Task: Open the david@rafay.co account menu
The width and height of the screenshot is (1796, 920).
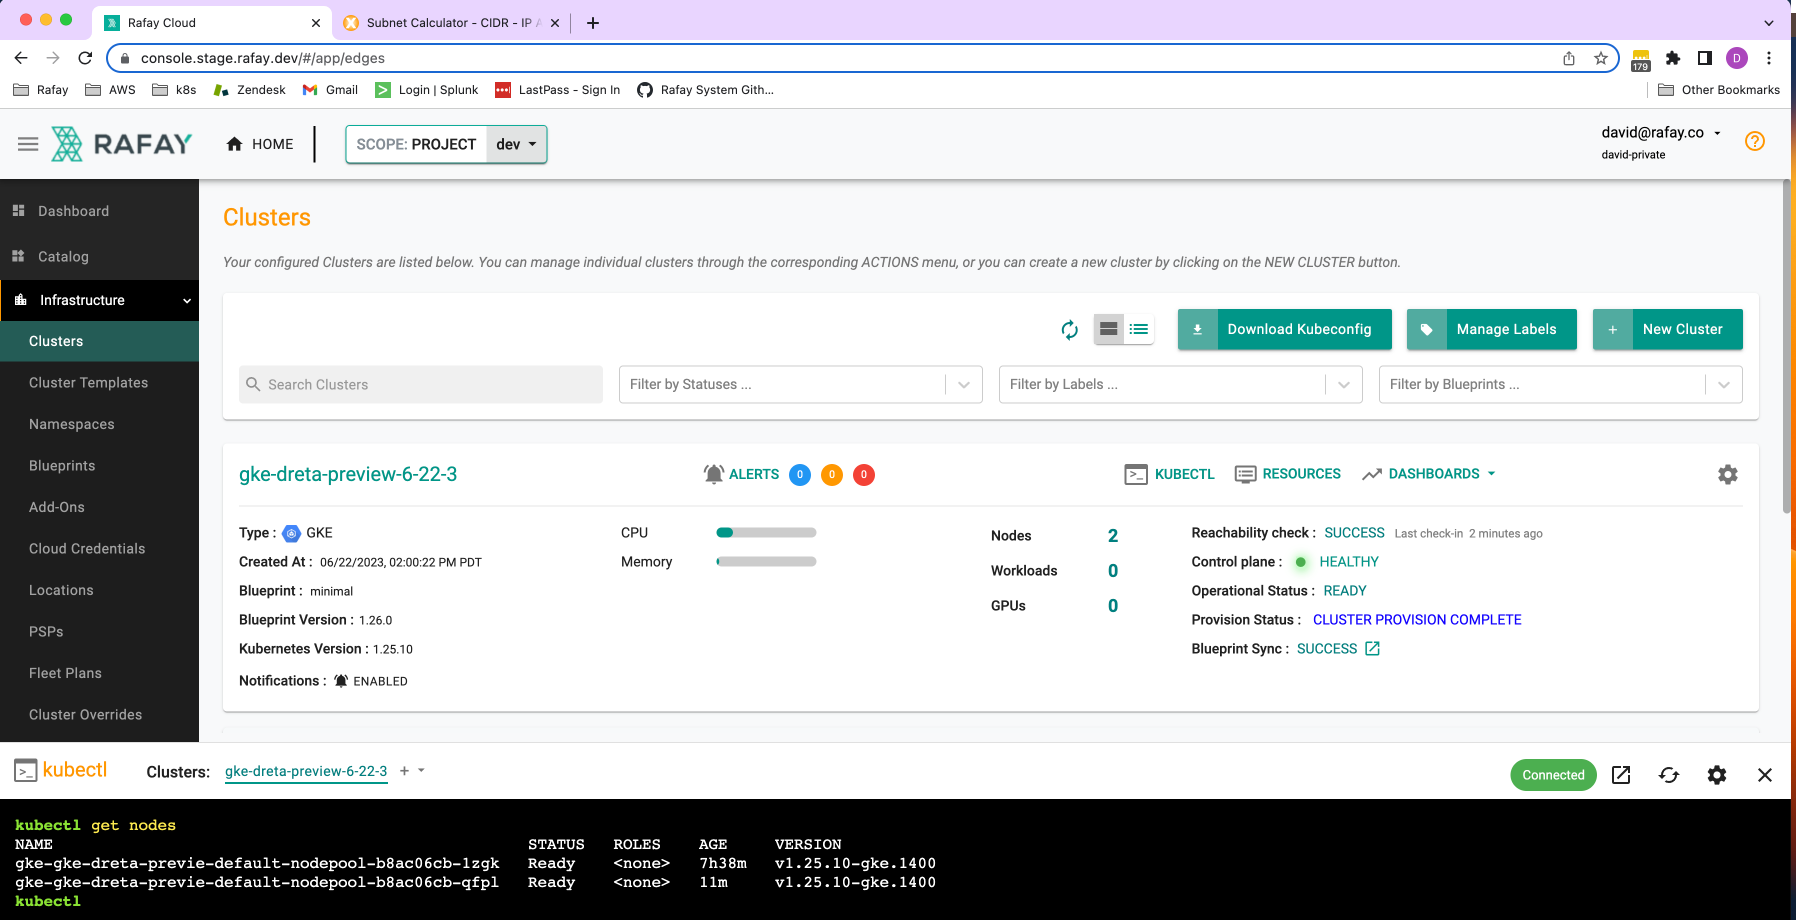Action: [x=1660, y=133]
